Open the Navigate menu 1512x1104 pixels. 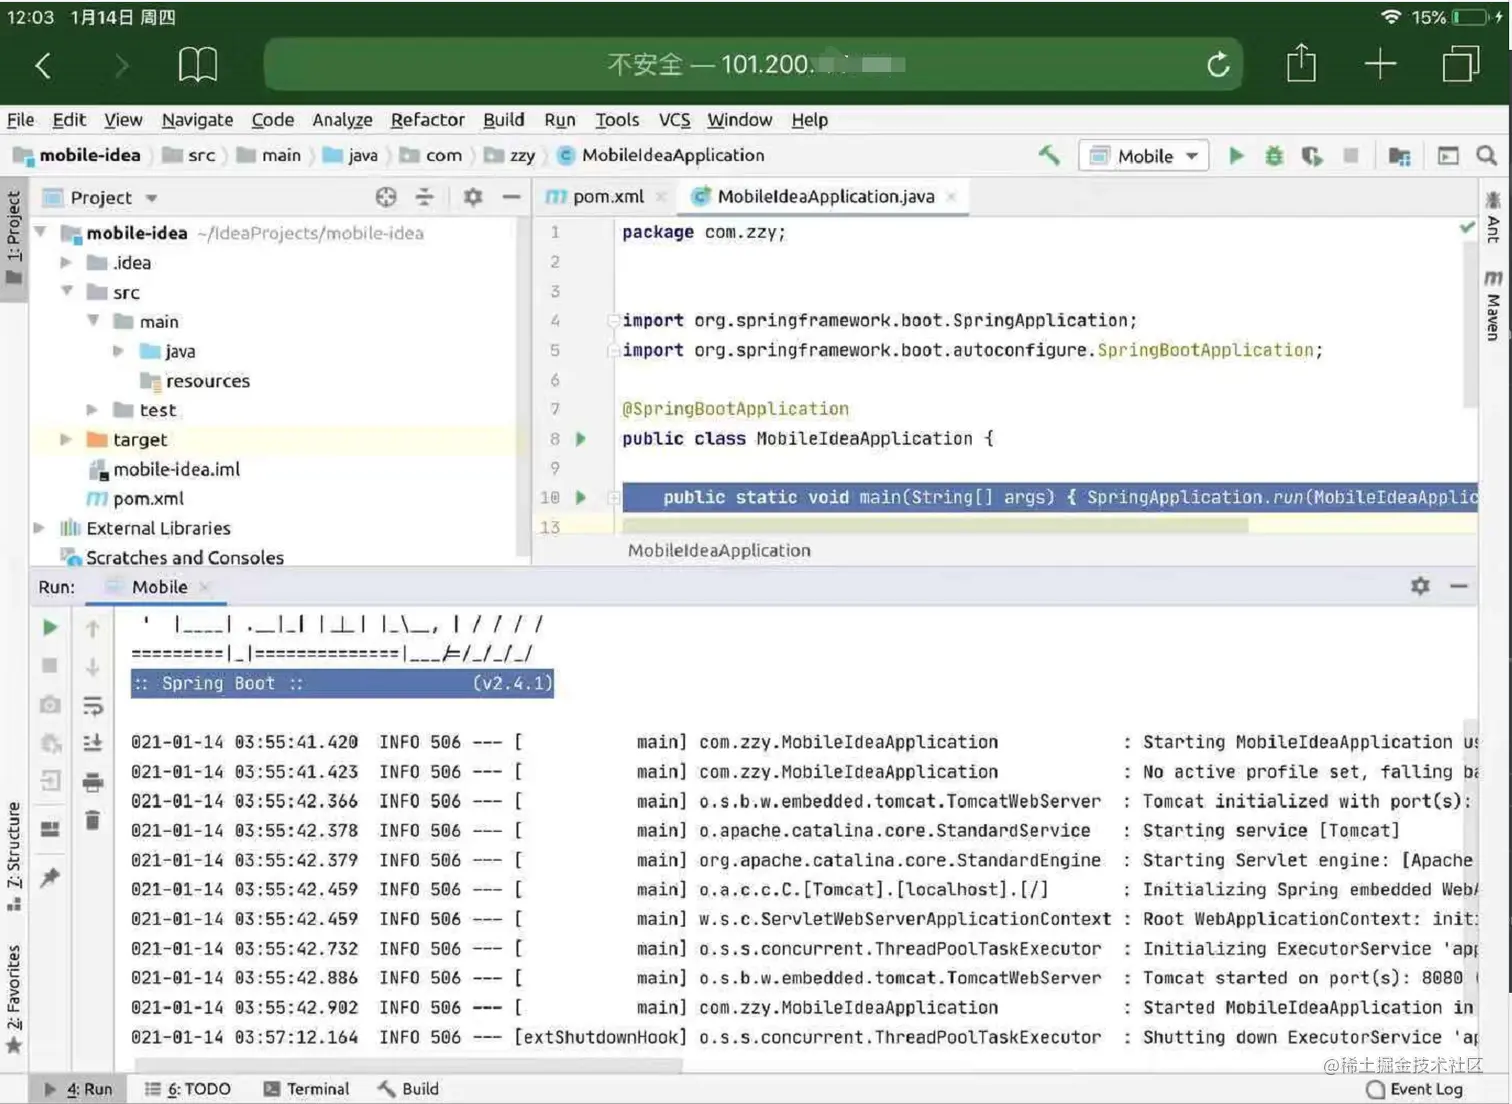tap(197, 120)
